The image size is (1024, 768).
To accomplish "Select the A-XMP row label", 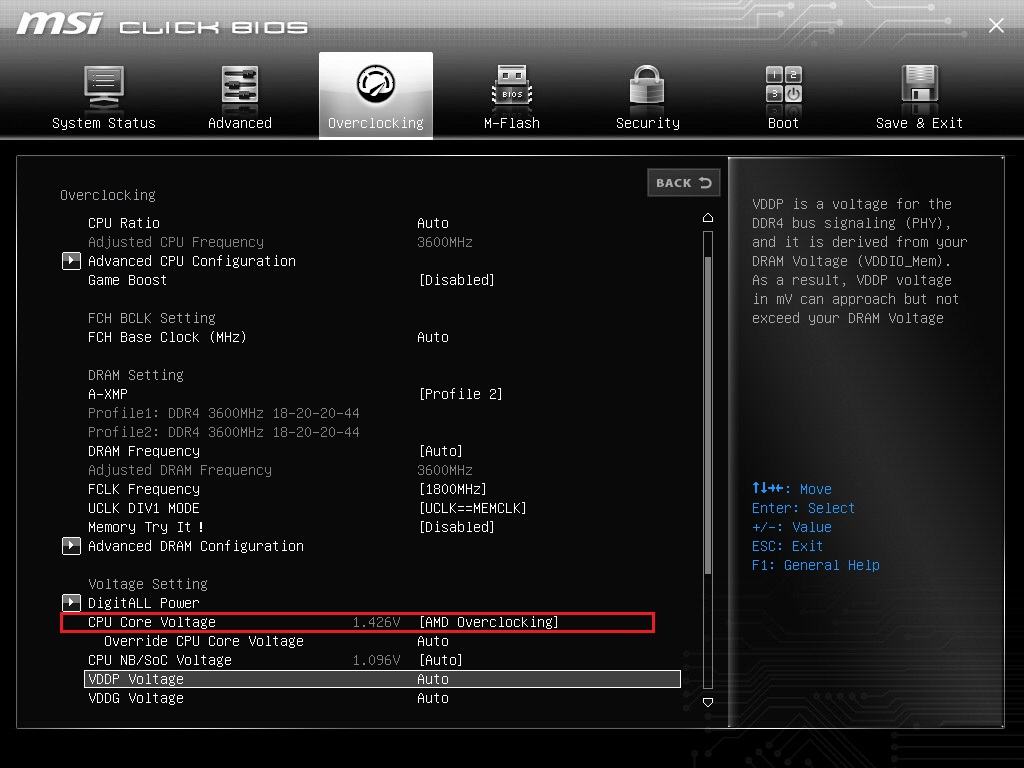I will [108, 394].
